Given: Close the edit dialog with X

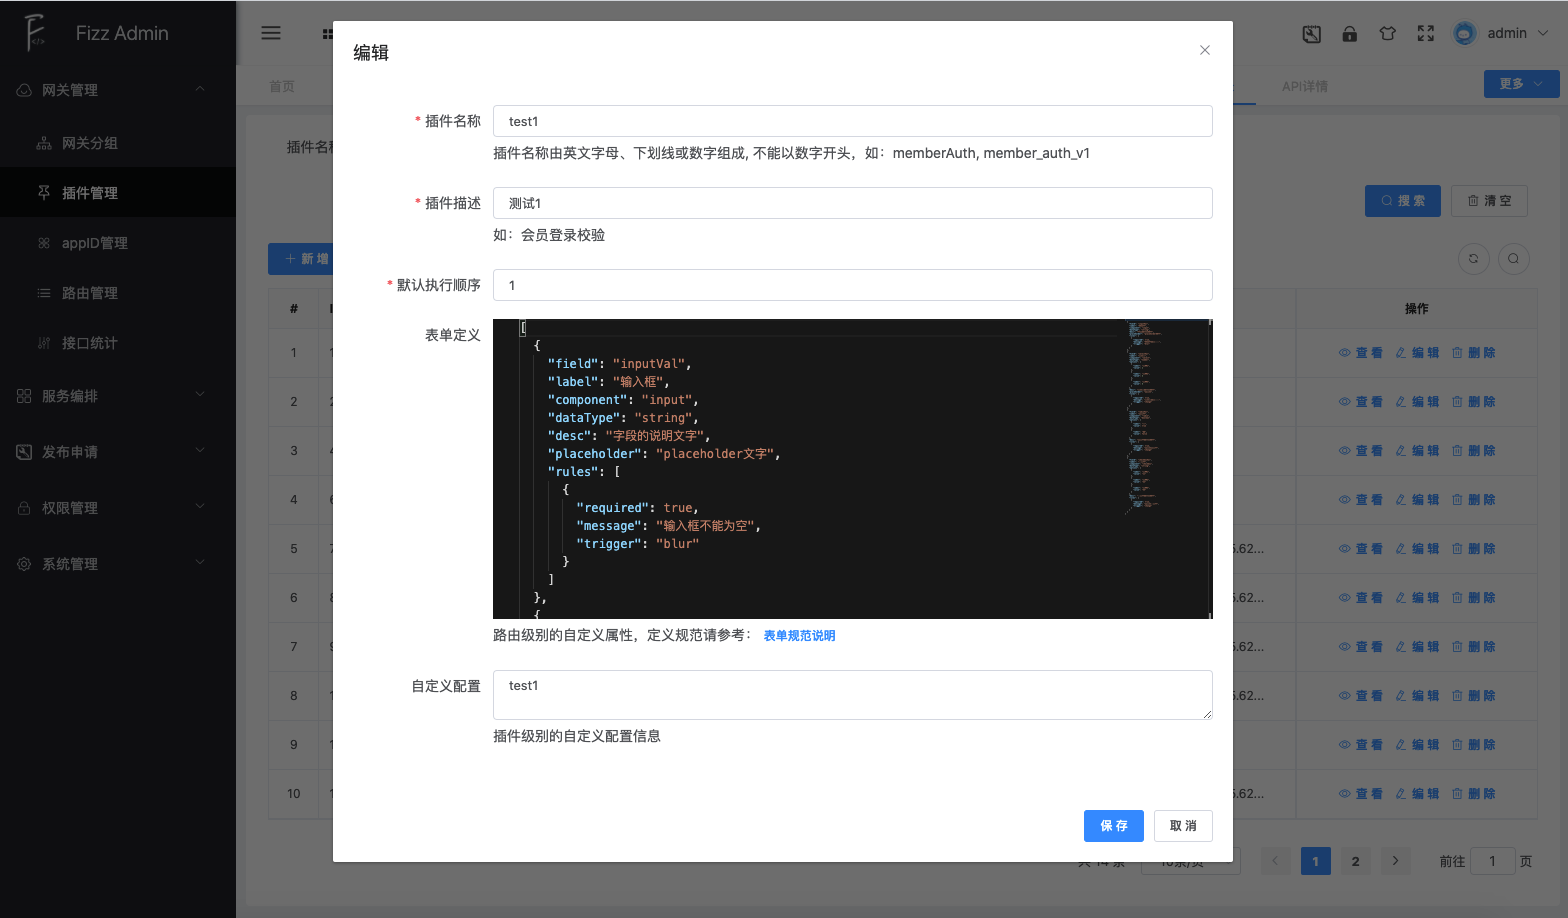Looking at the screenshot, I should coord(1204,50).
